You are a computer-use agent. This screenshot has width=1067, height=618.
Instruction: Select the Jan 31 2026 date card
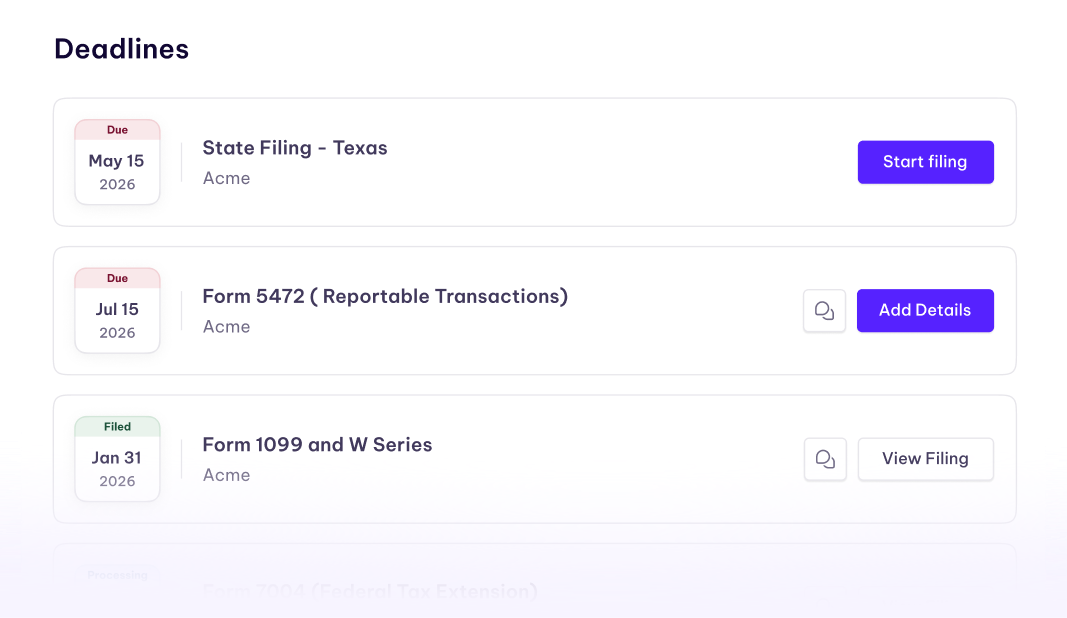tap(117, 458)
